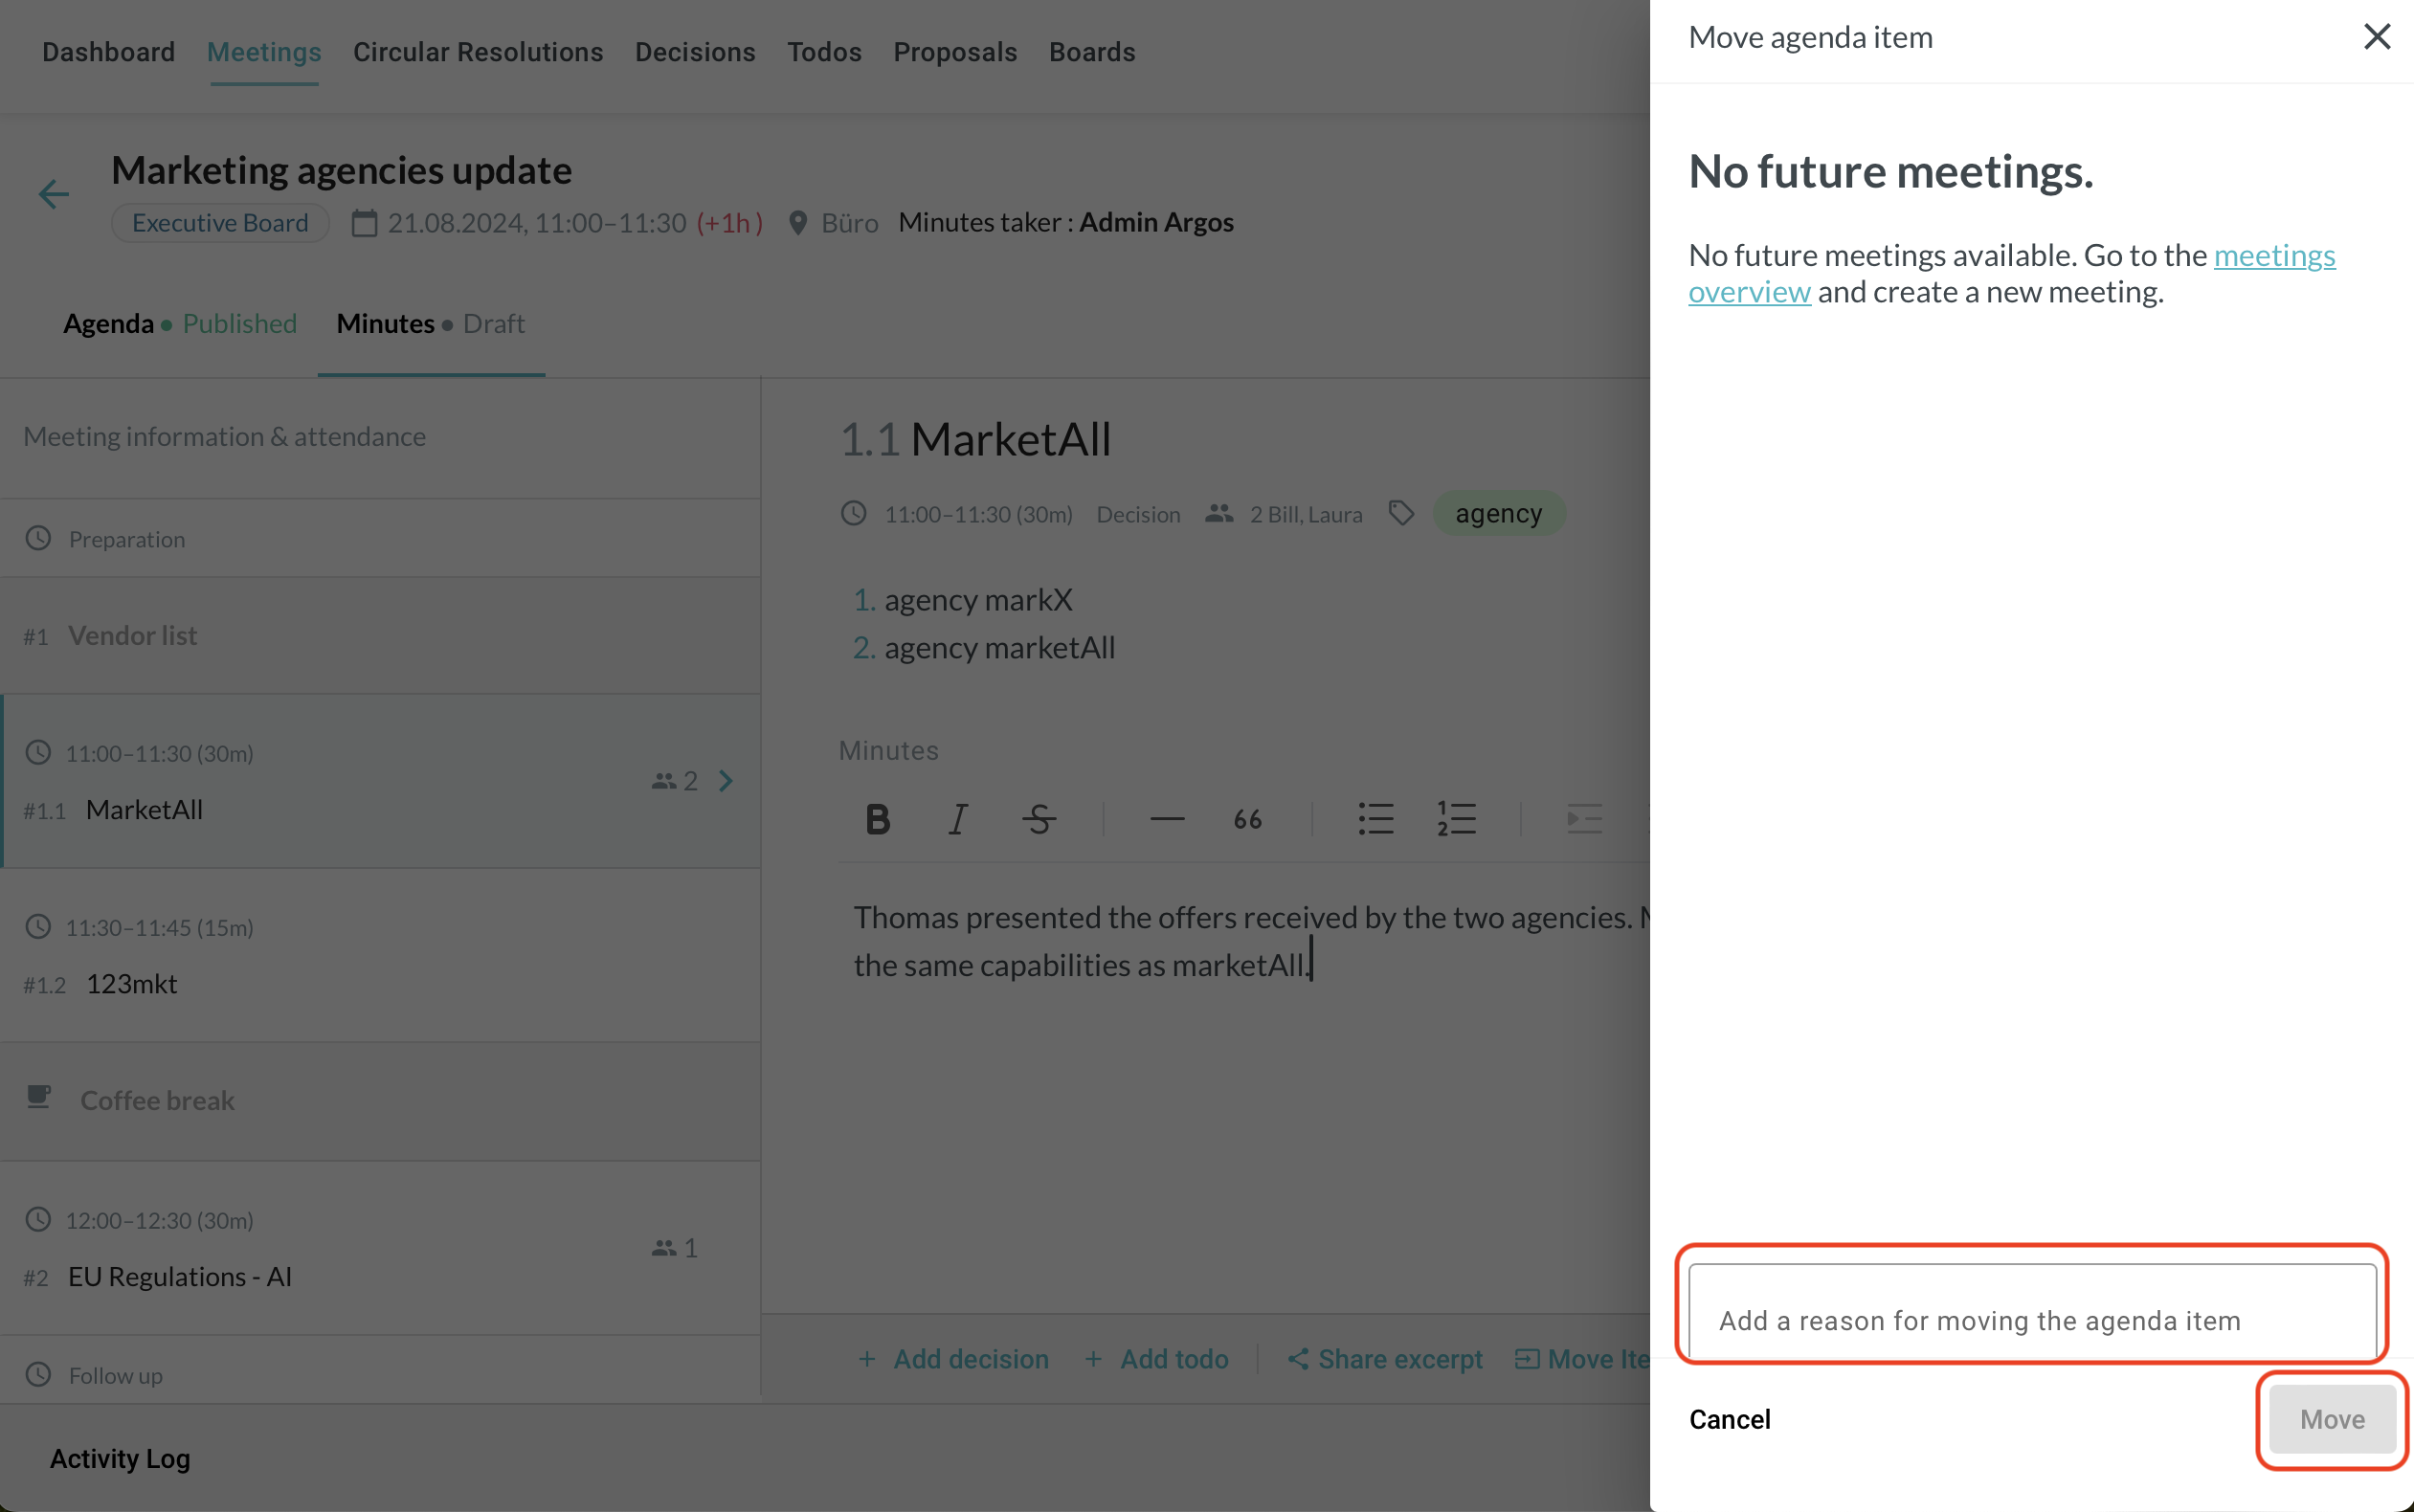The height and width of the screenshot is (1512, 2414).
Task: Expand MarketAll item chevron arrow
Action: (x=726, y=781)
